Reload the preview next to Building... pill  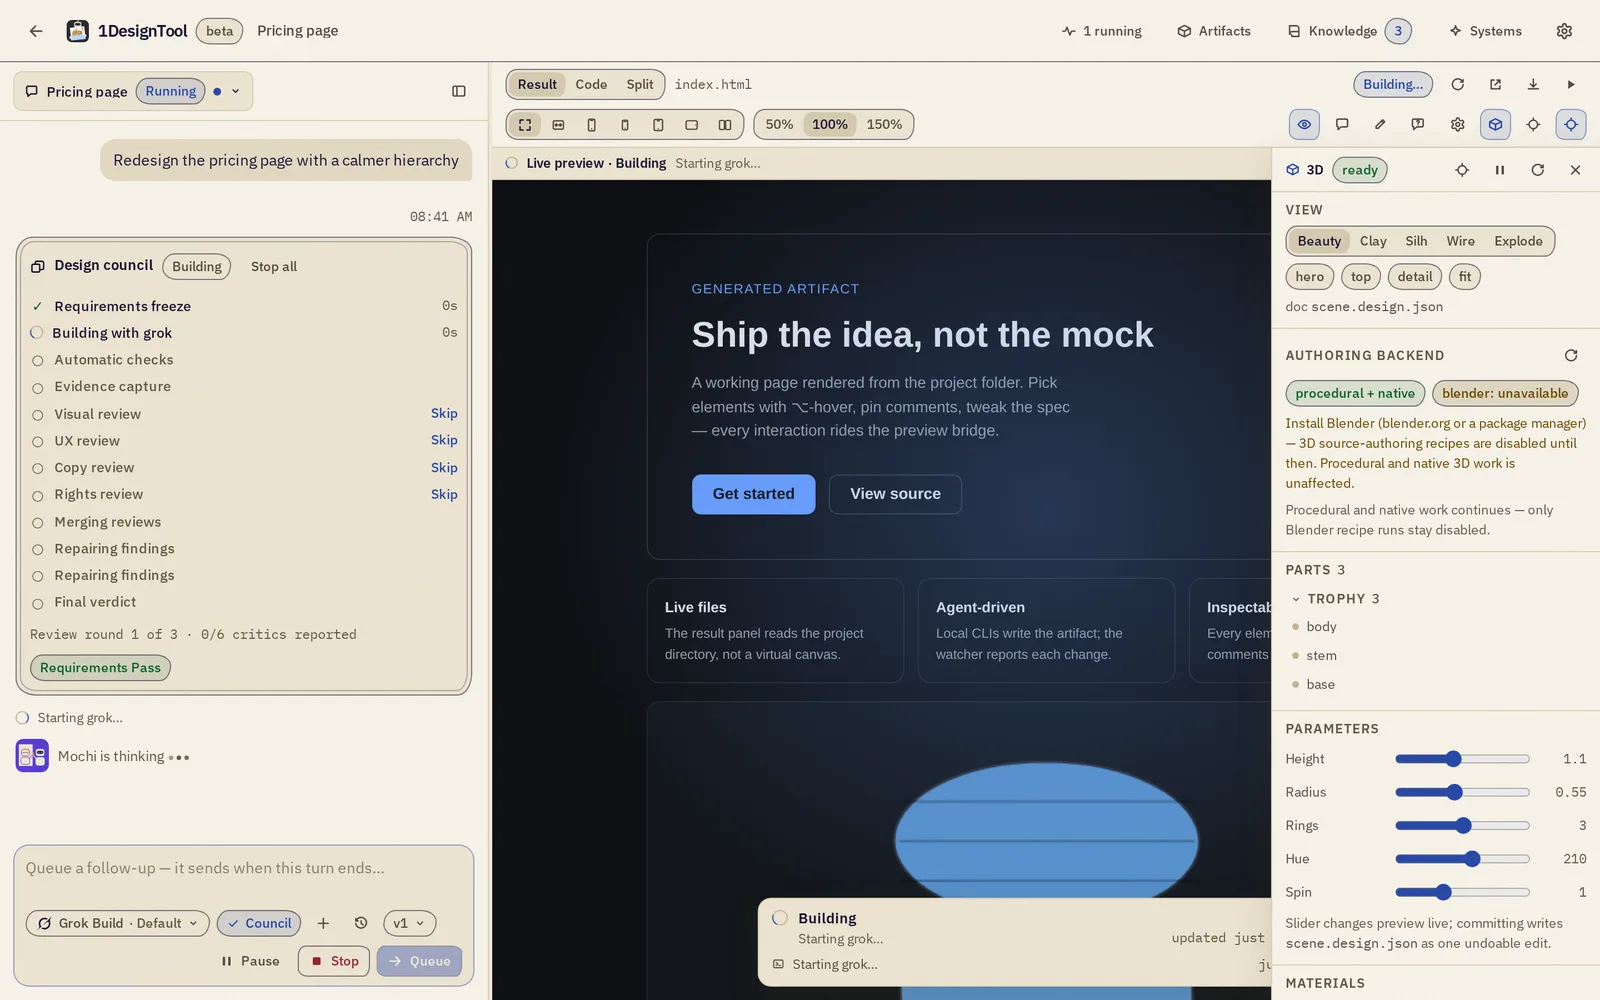[1457, 85]
